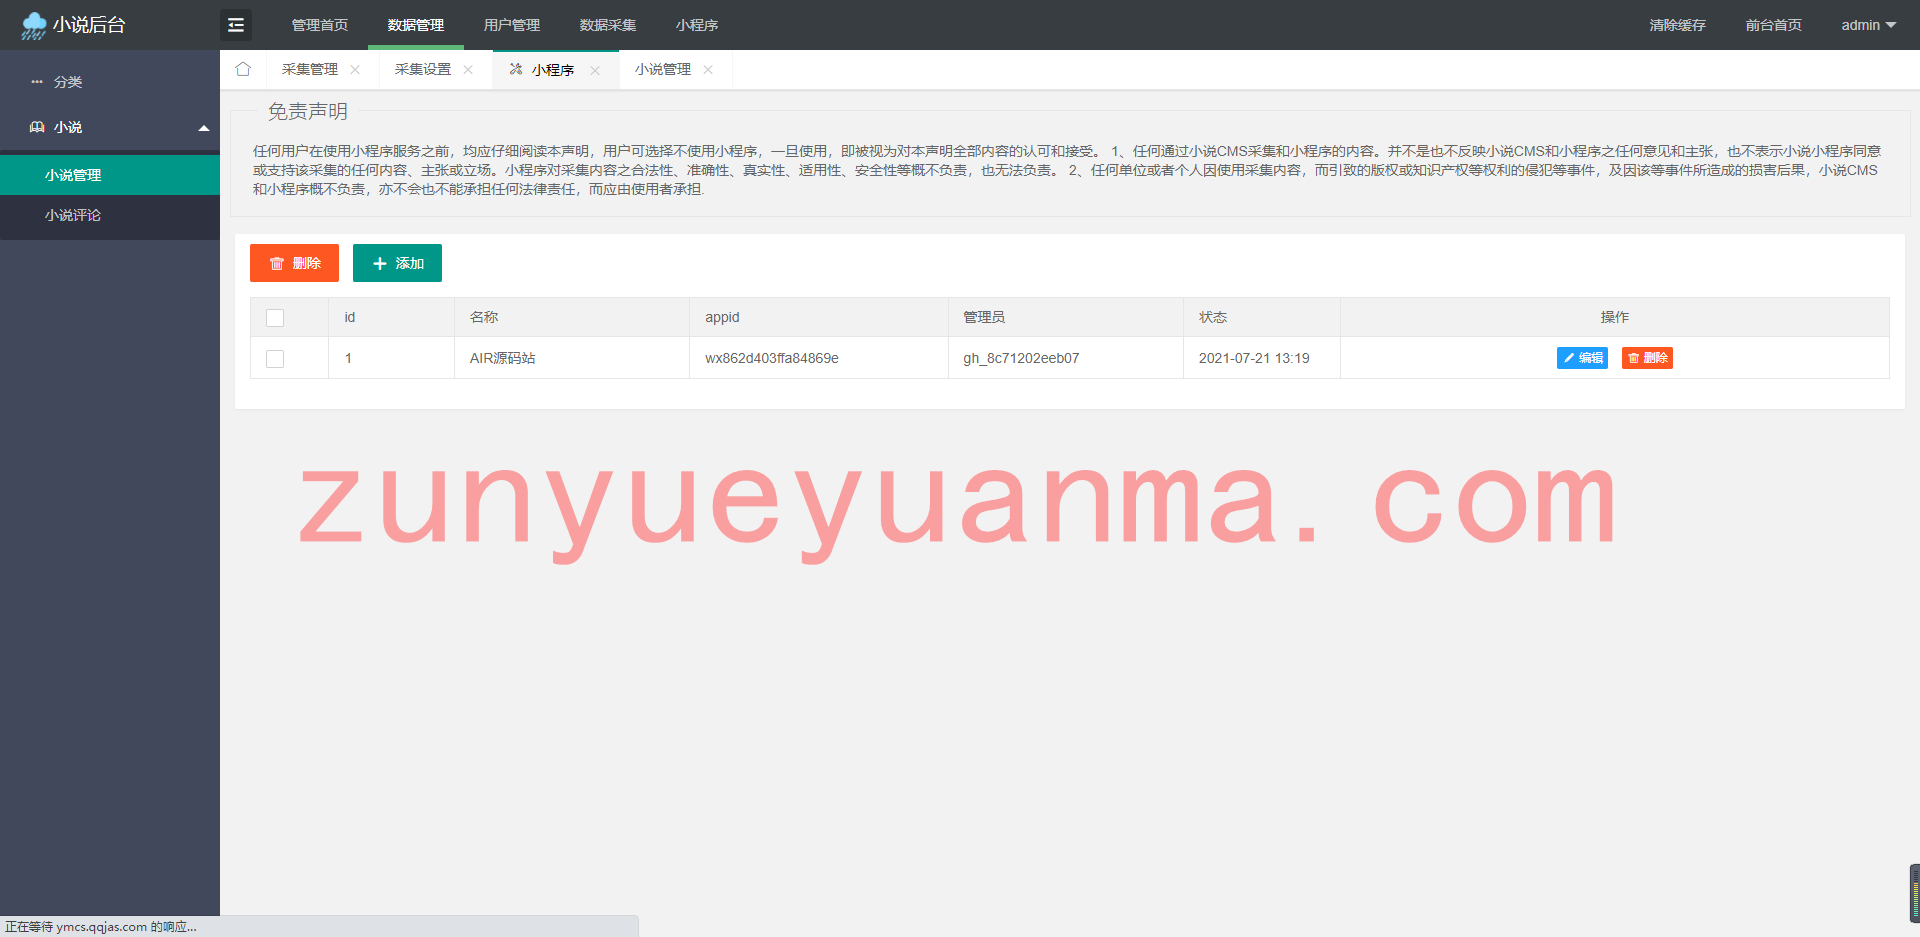Open 数据管理 in top navigation

(416, 25)
